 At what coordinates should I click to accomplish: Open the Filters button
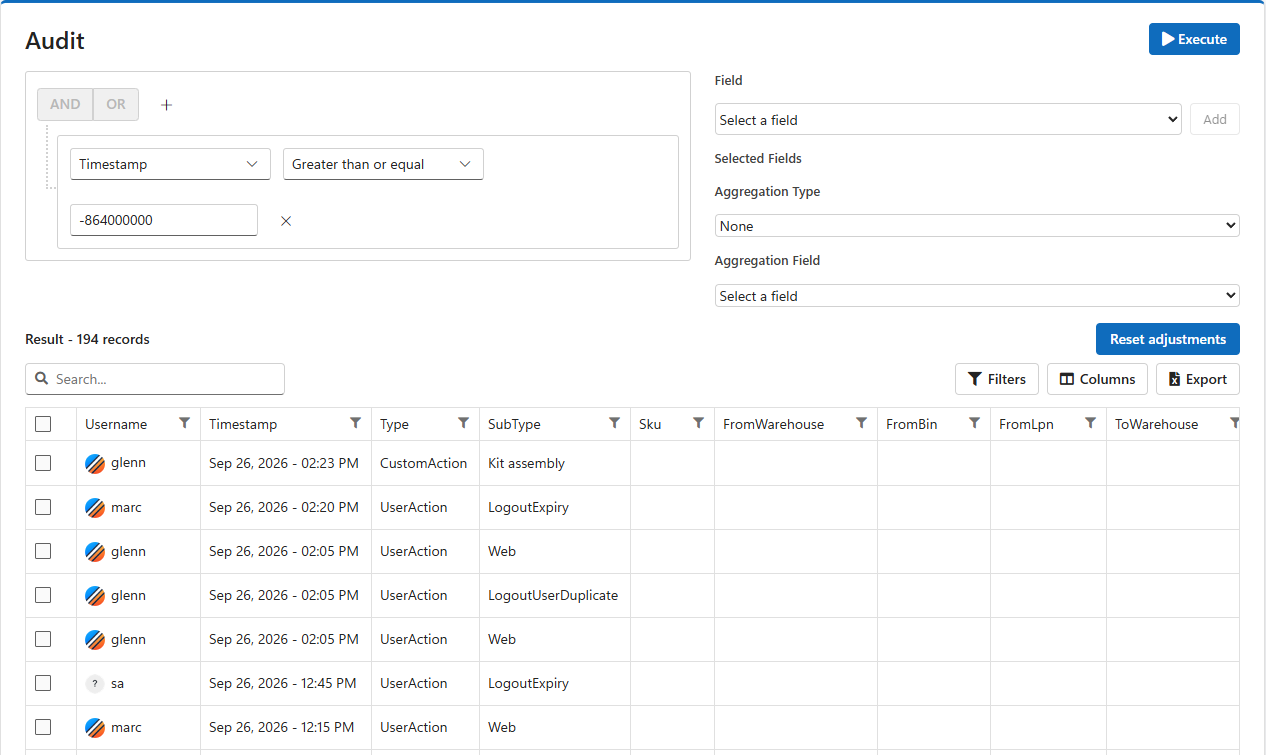997,379
